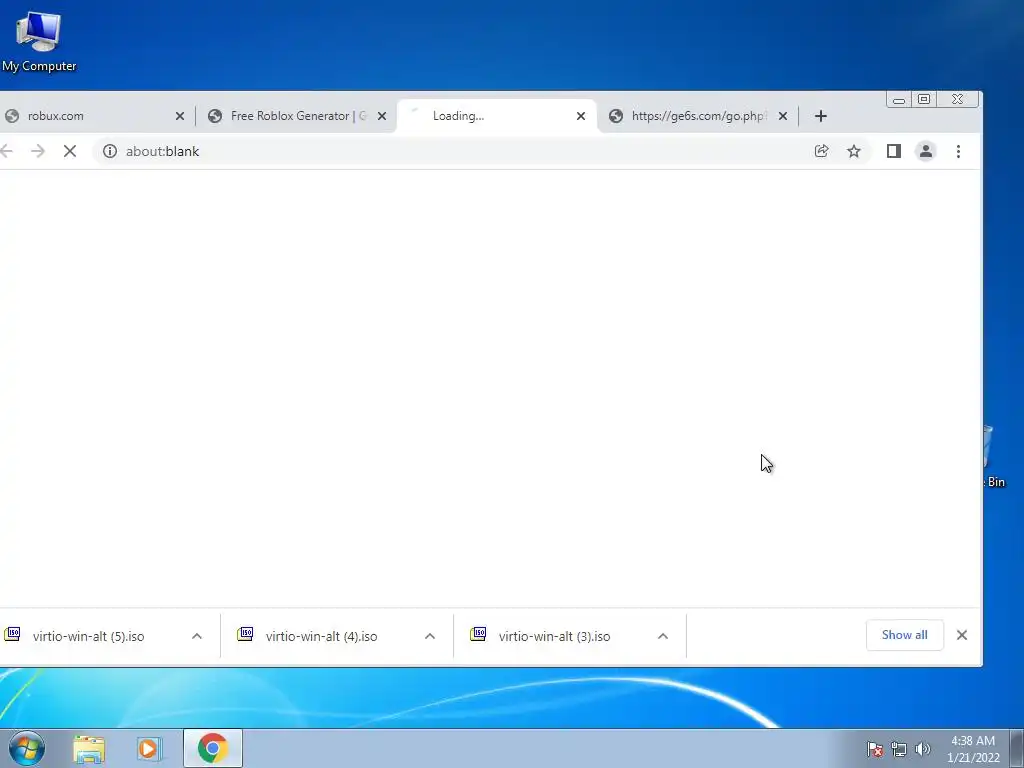This screenshot has height=768, width=1024.
Task: Click the clock showing 4:38 AM
Action: click(x=973, y=749)
